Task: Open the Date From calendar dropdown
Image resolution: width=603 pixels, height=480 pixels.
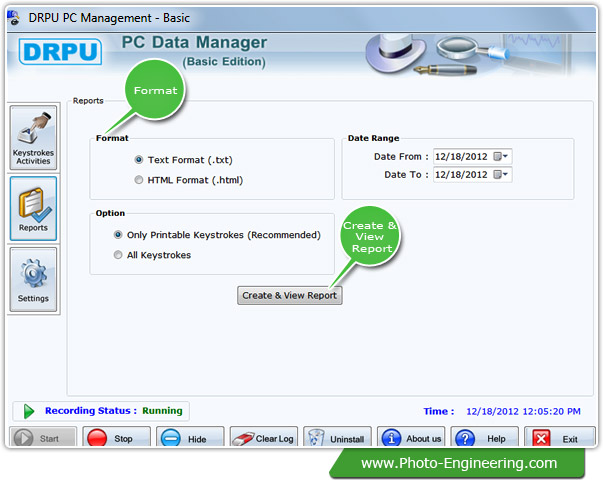Action: [x=501, y=157]
